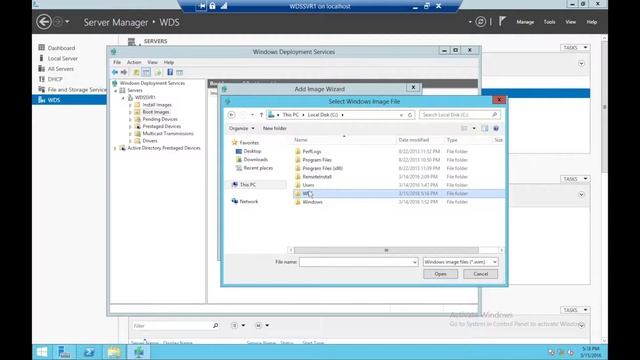This screenshot has width=640, height=360.
Task: Select the PerfLogs folder
Action: pos(312,151)
